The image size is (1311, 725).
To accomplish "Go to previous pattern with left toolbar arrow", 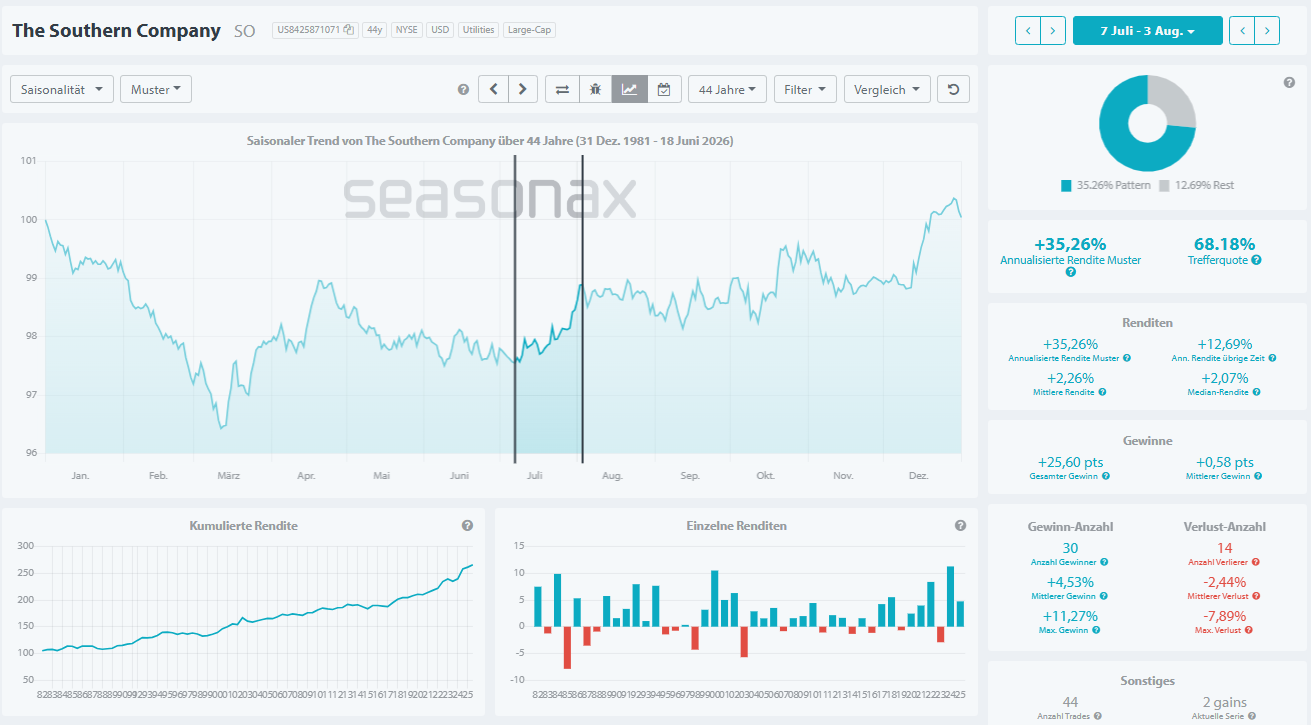I will [493, 89].
